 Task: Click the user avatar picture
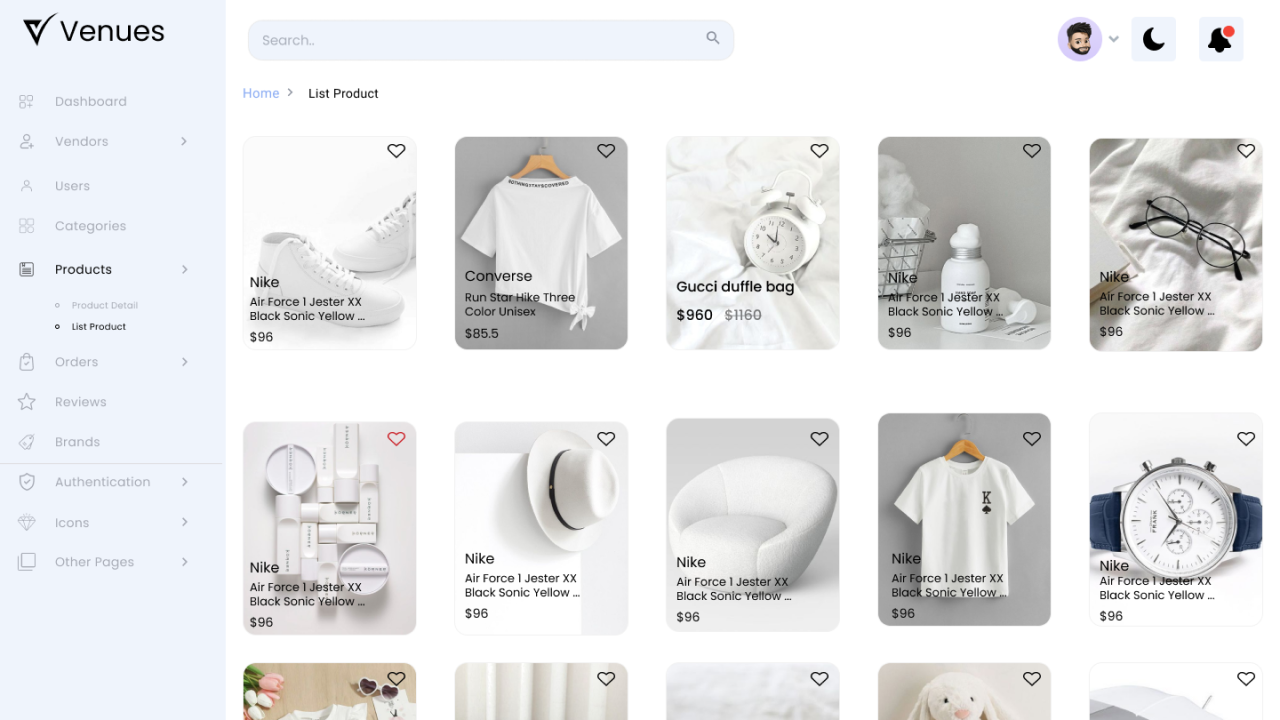tap(1080, 39)
